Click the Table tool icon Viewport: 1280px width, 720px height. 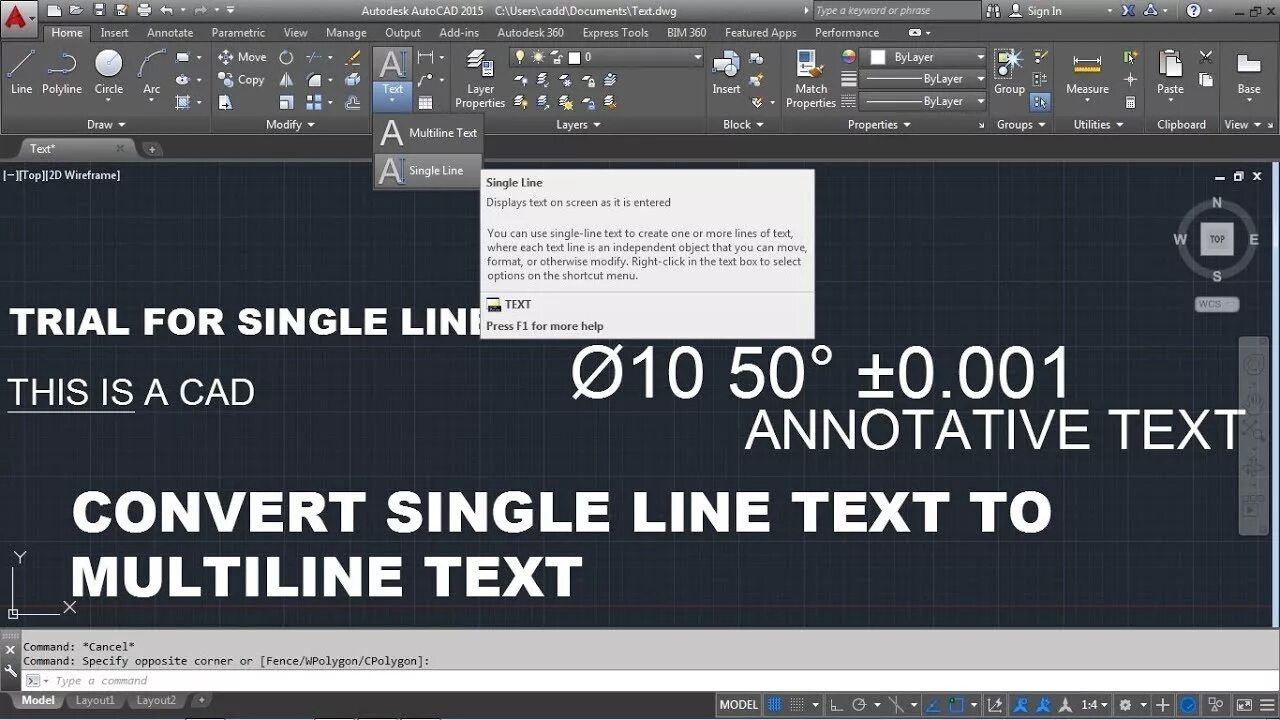pos(426,102)
